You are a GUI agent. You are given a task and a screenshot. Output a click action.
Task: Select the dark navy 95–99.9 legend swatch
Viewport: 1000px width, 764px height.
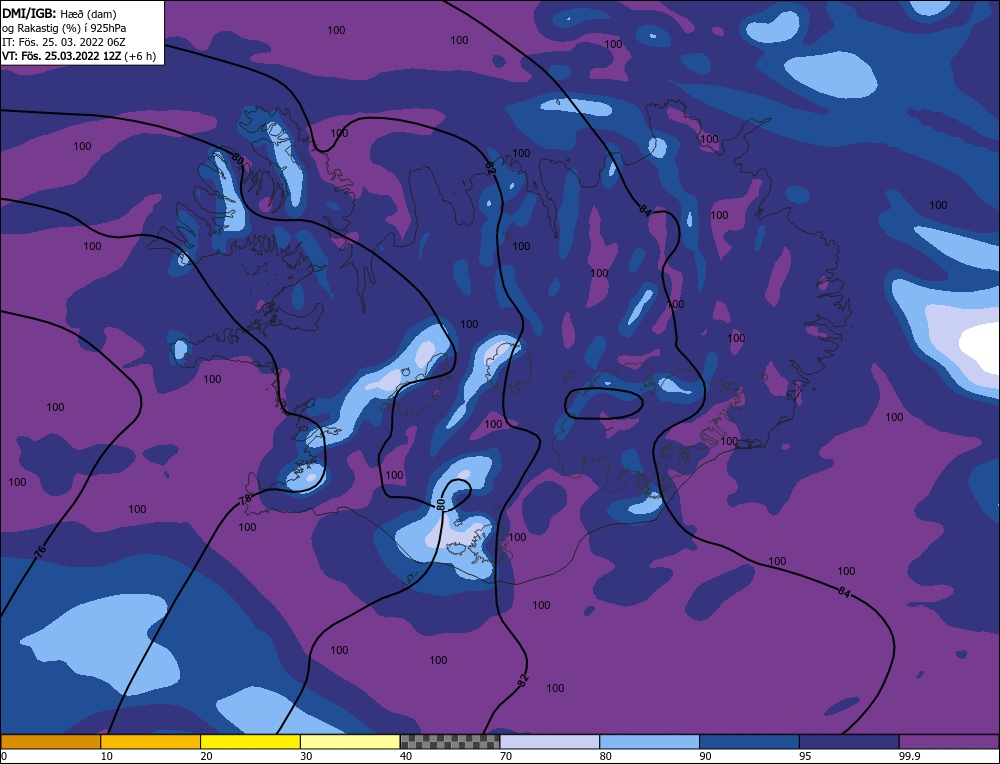pyautogui.click(x=849, y=742)
